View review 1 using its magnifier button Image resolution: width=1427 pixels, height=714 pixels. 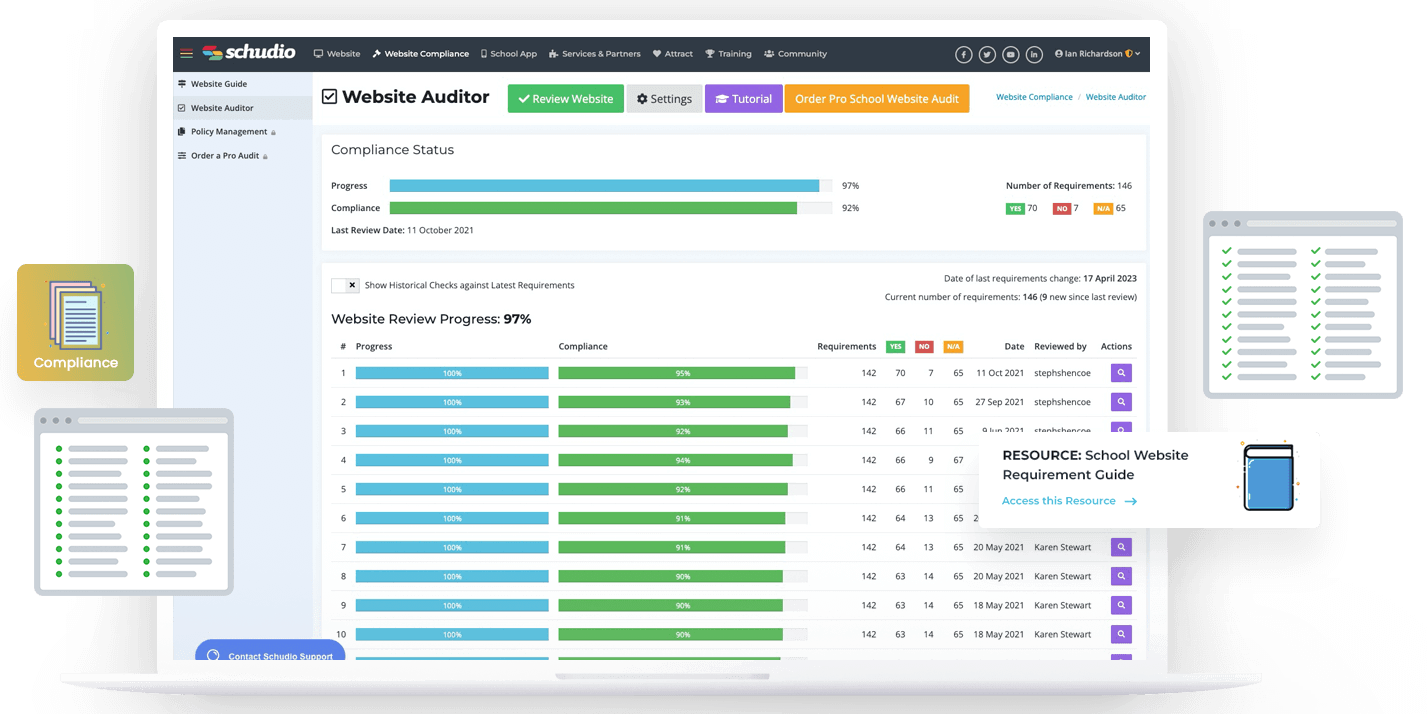click(1121, 373)
